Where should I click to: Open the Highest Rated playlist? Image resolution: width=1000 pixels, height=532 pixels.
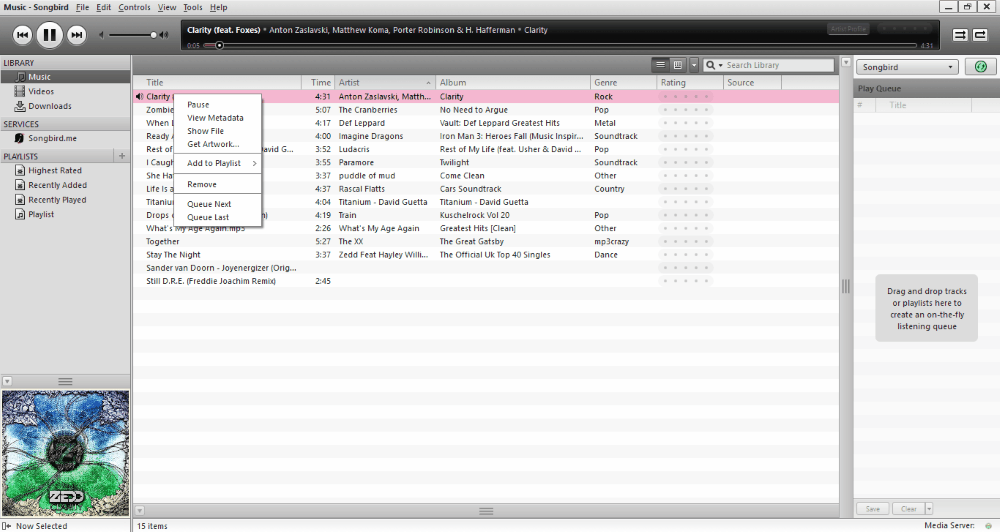(65, 170)
